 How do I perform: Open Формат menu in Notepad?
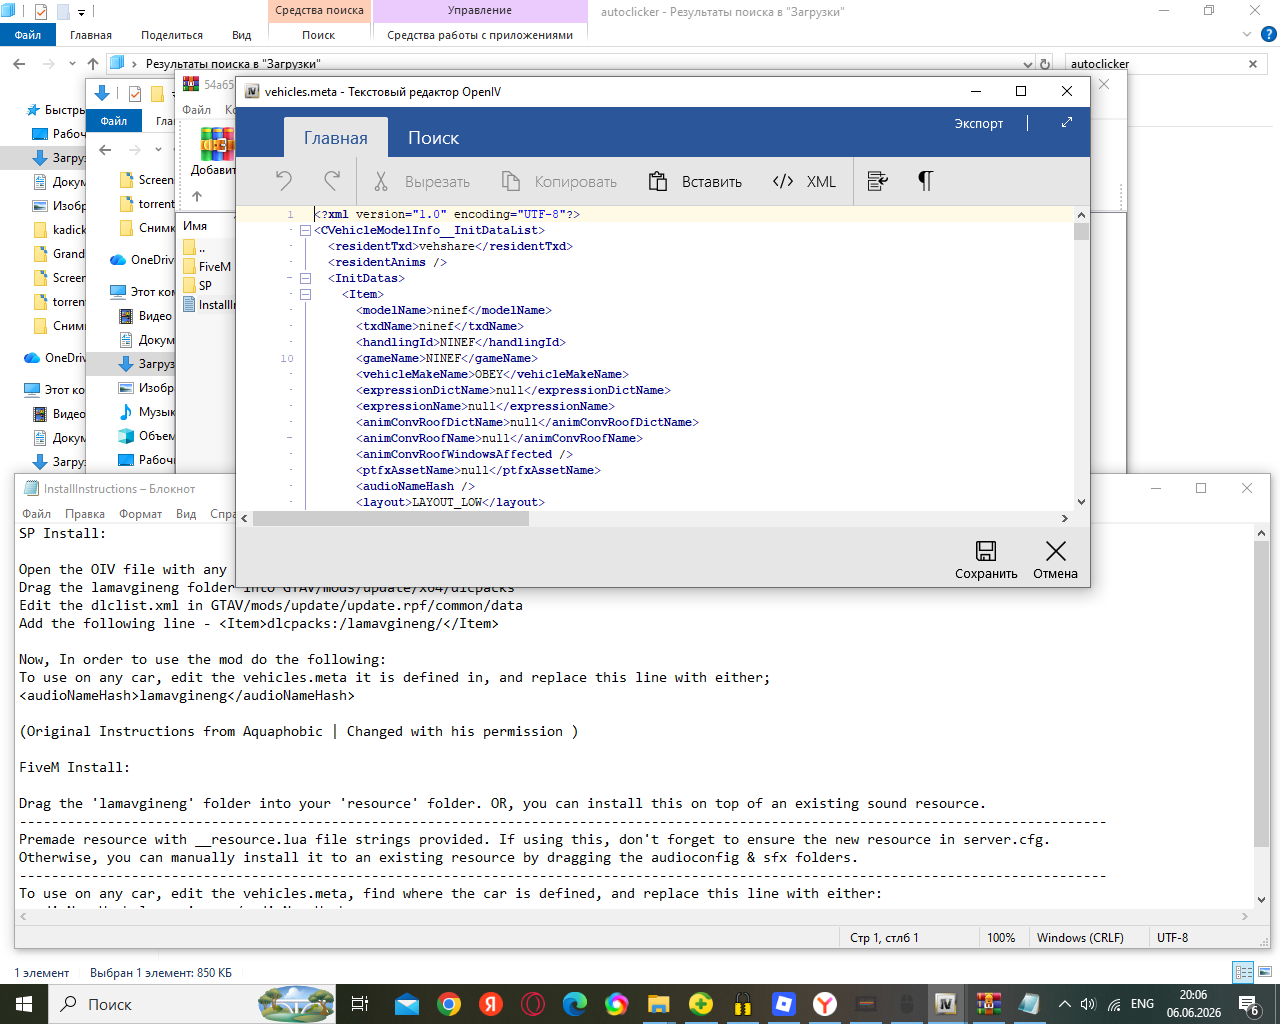coord(140,514)
